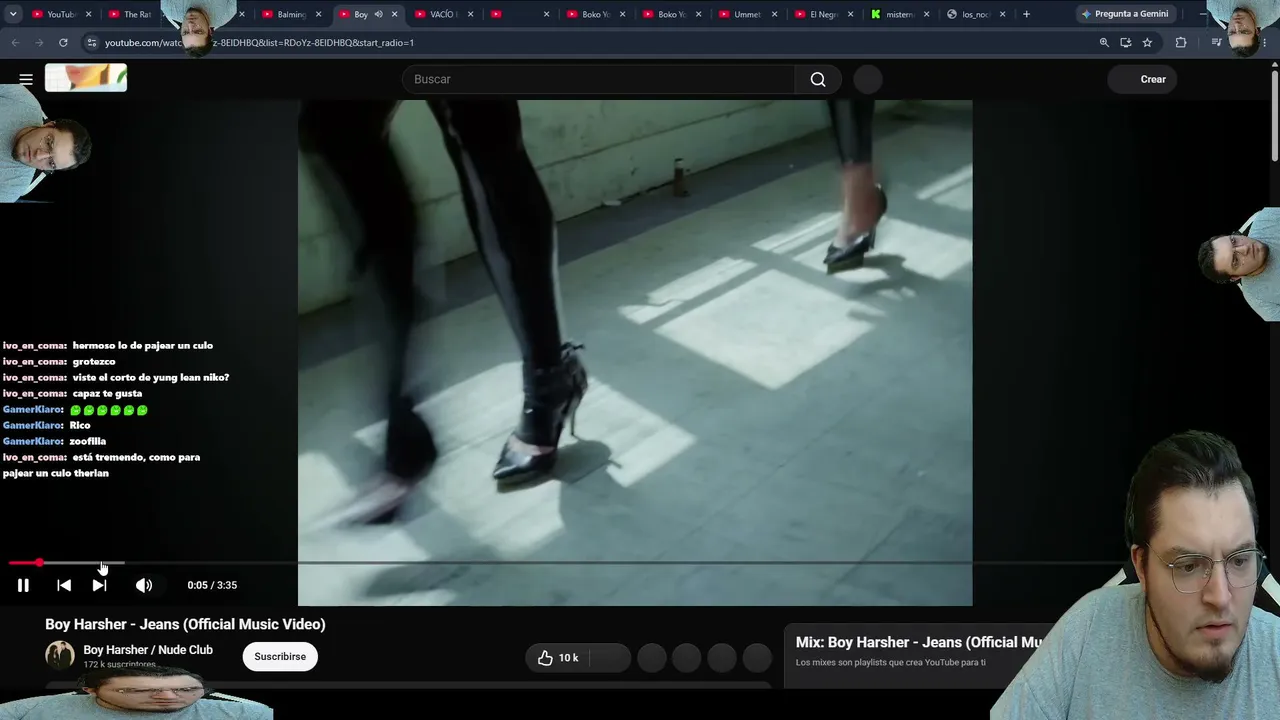Open the YouTube hamburger guide menu
This screenshot has height=720, width=1280.
[26, 79]
